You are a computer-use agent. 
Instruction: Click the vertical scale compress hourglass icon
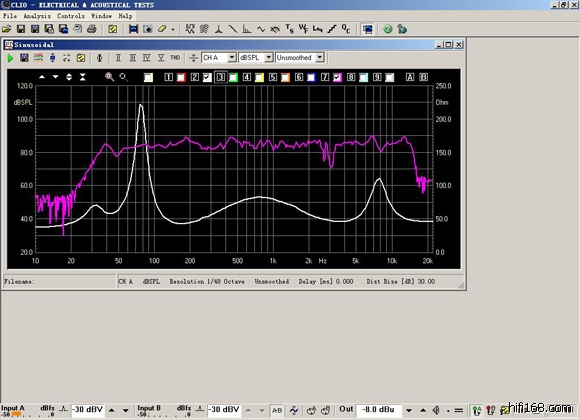(83, 77)
